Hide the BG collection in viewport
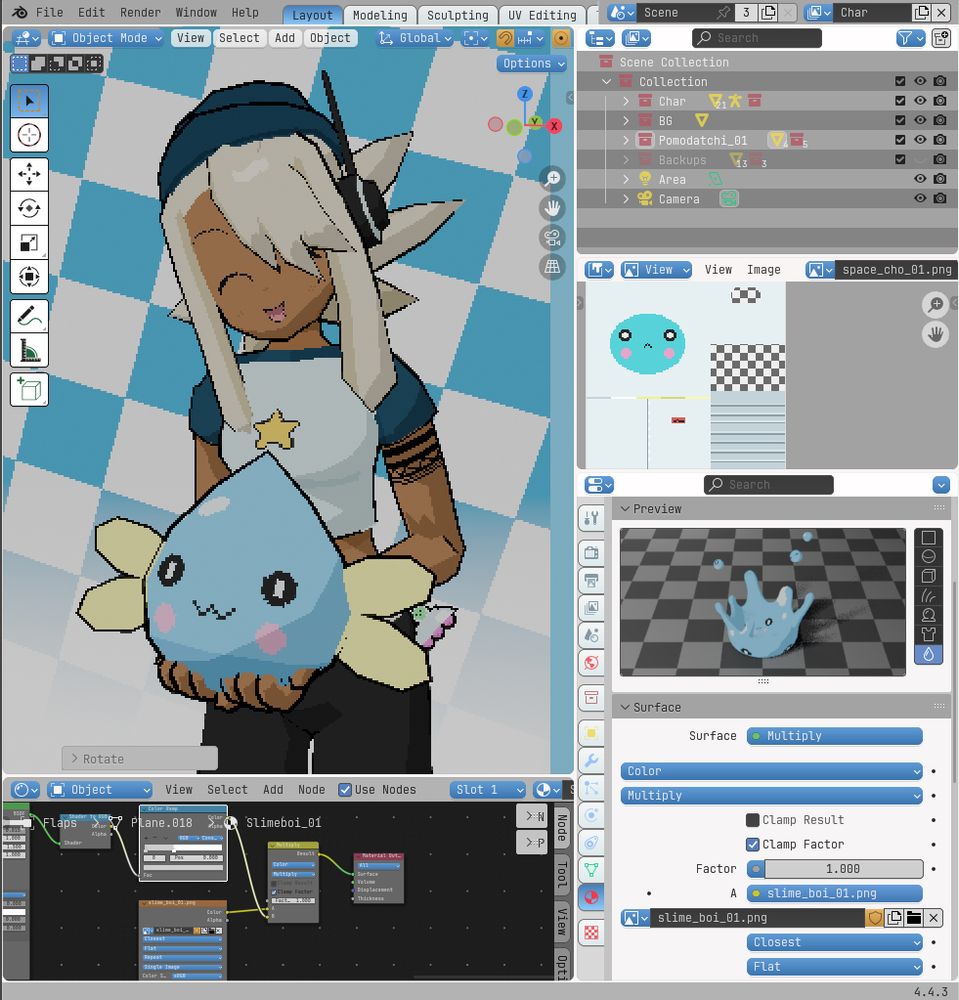The height and width of the screenshot is (1000, 959). 919,121
